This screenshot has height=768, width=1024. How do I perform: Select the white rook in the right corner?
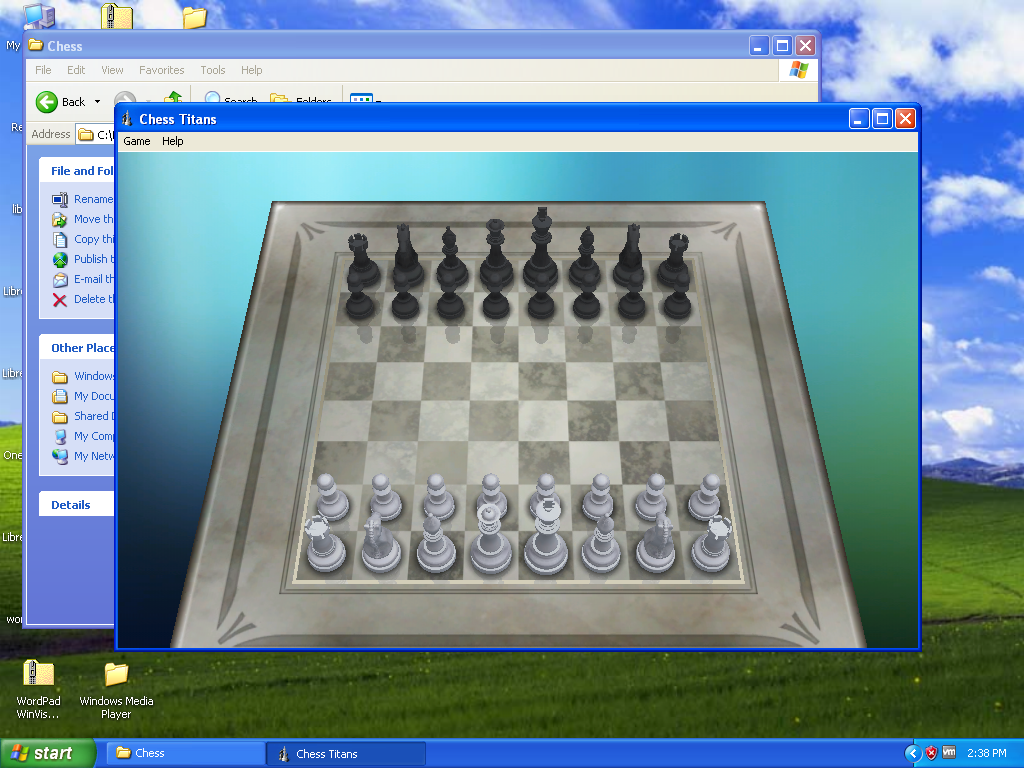[711, 545]
